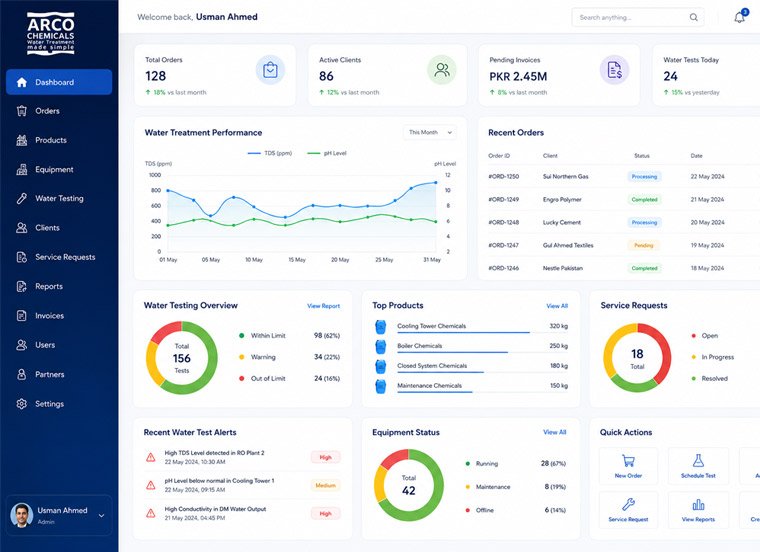Click the 156 Tests donut chart center
This screenshot has width=760, height=552.
[x=182, y=358]
